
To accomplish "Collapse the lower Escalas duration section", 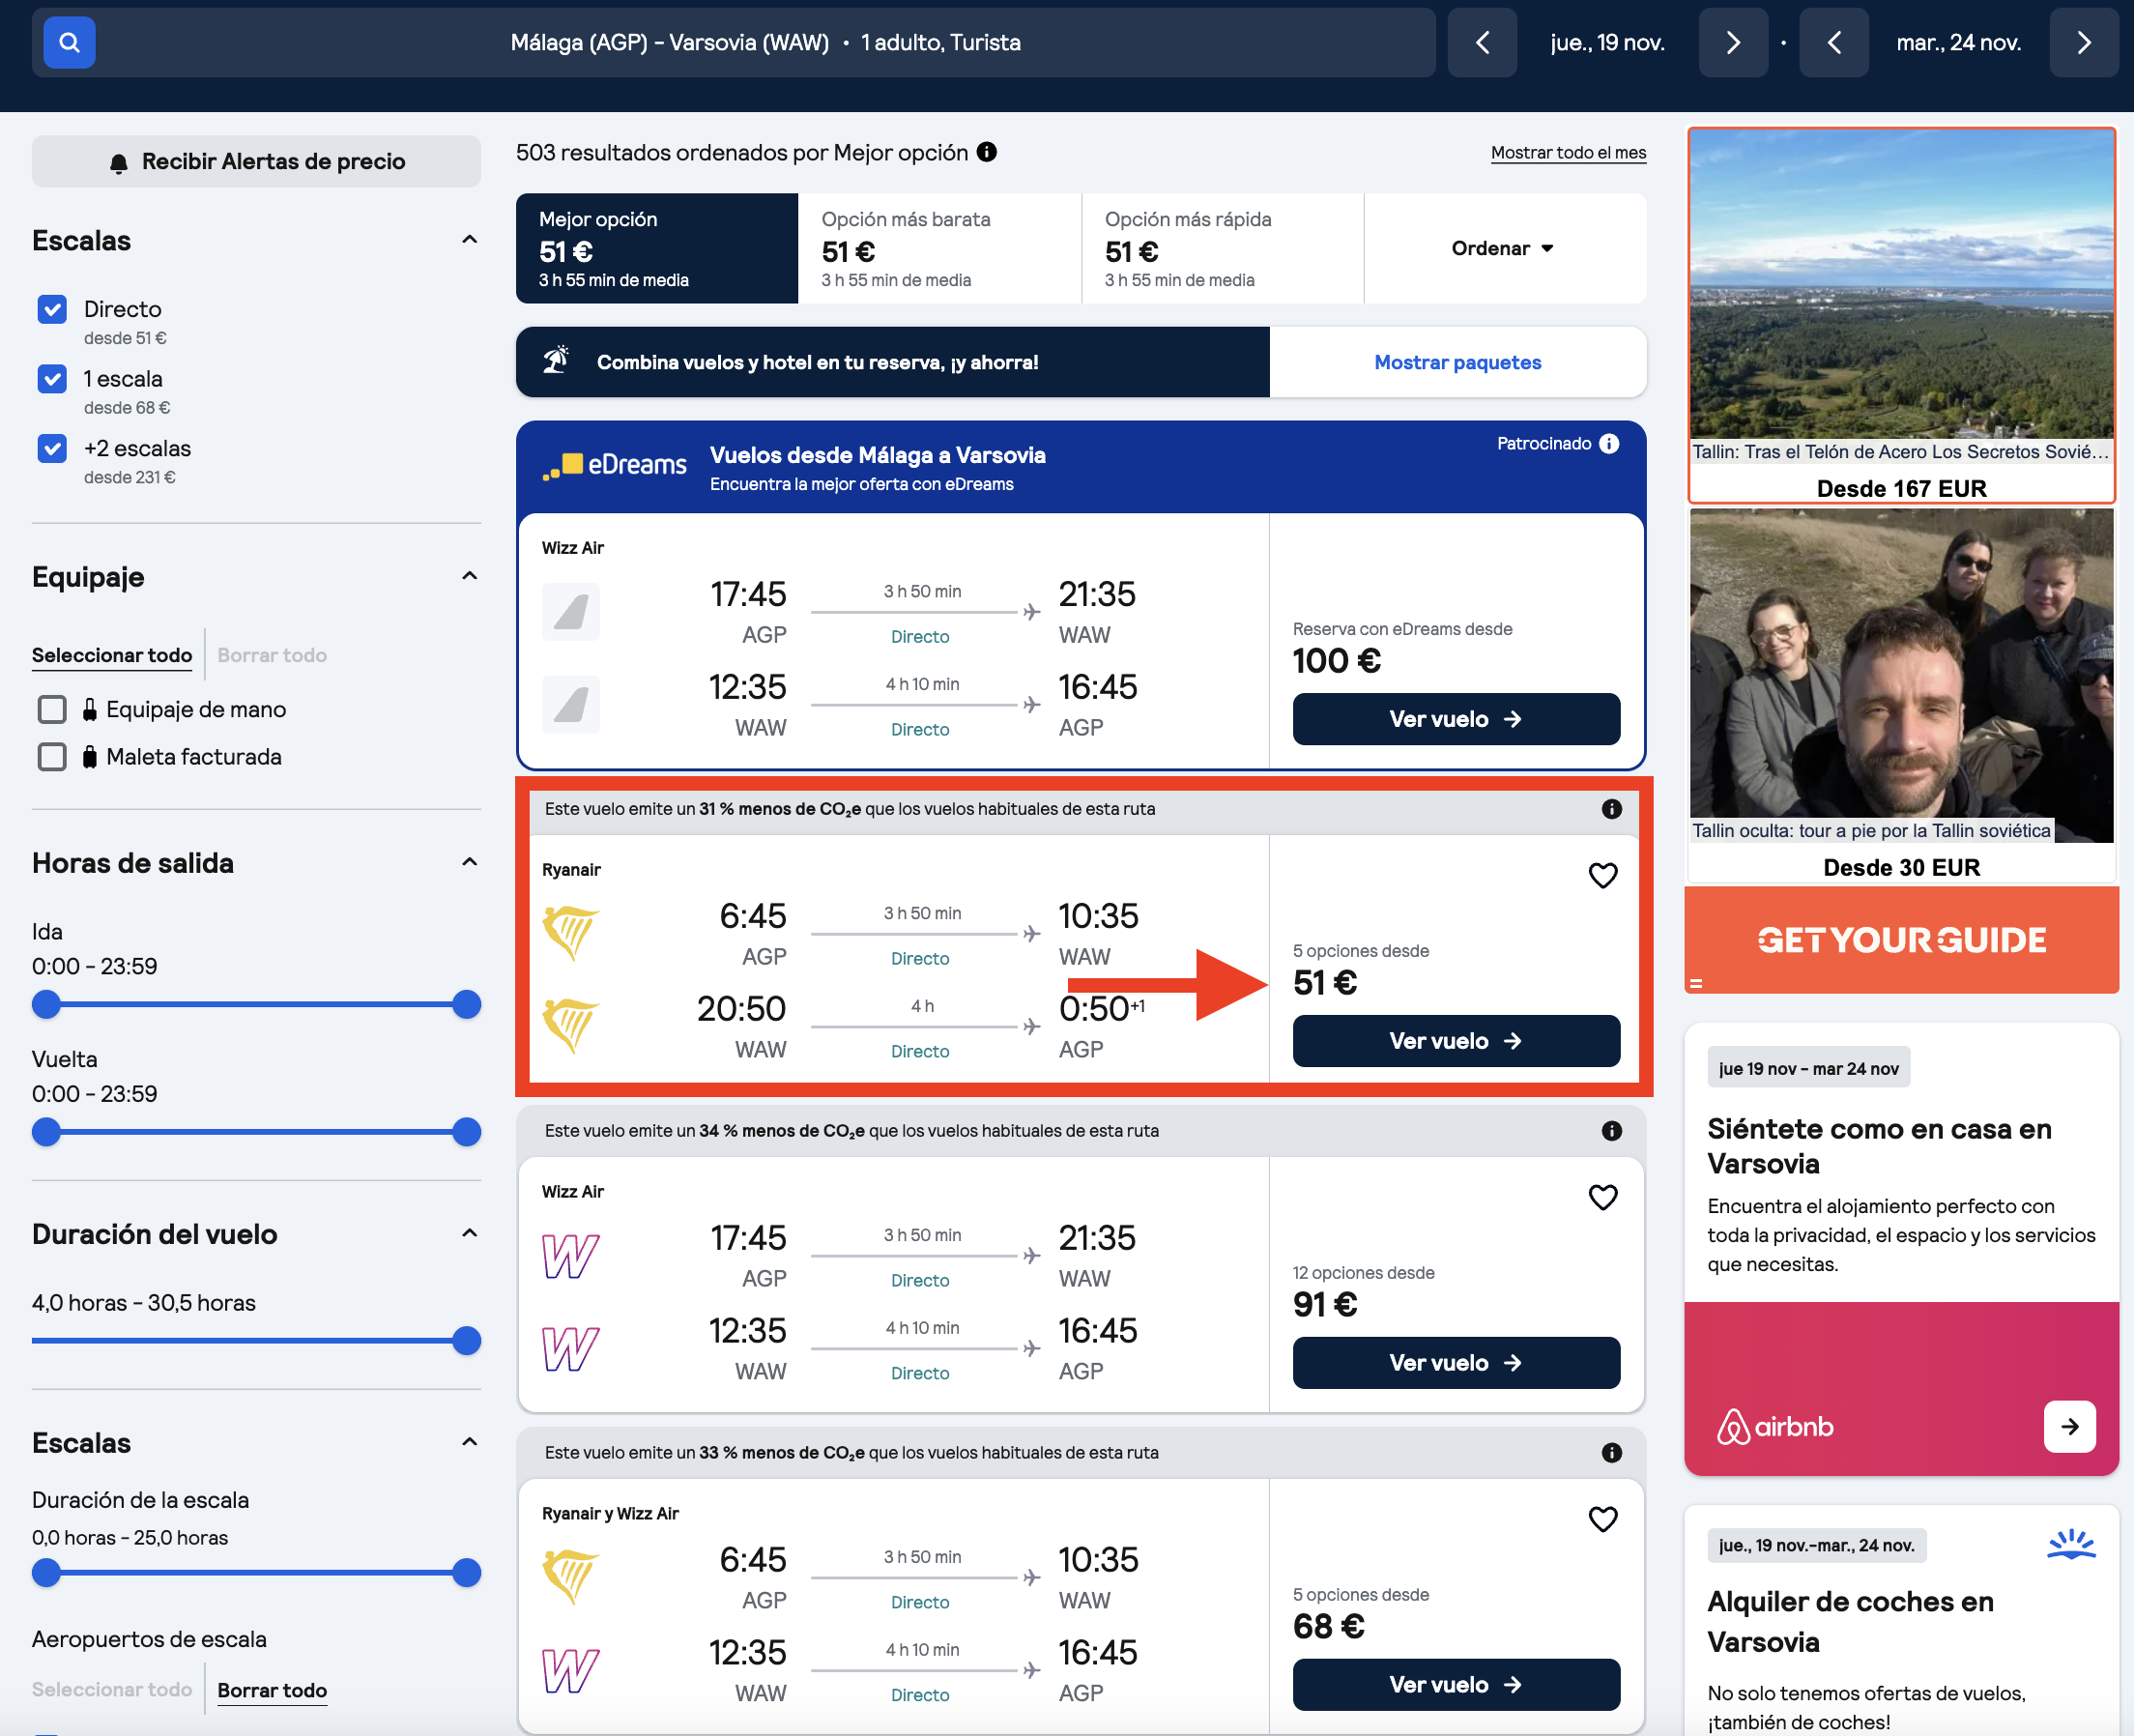I will pyautogui.click(x=469, y=1442).
